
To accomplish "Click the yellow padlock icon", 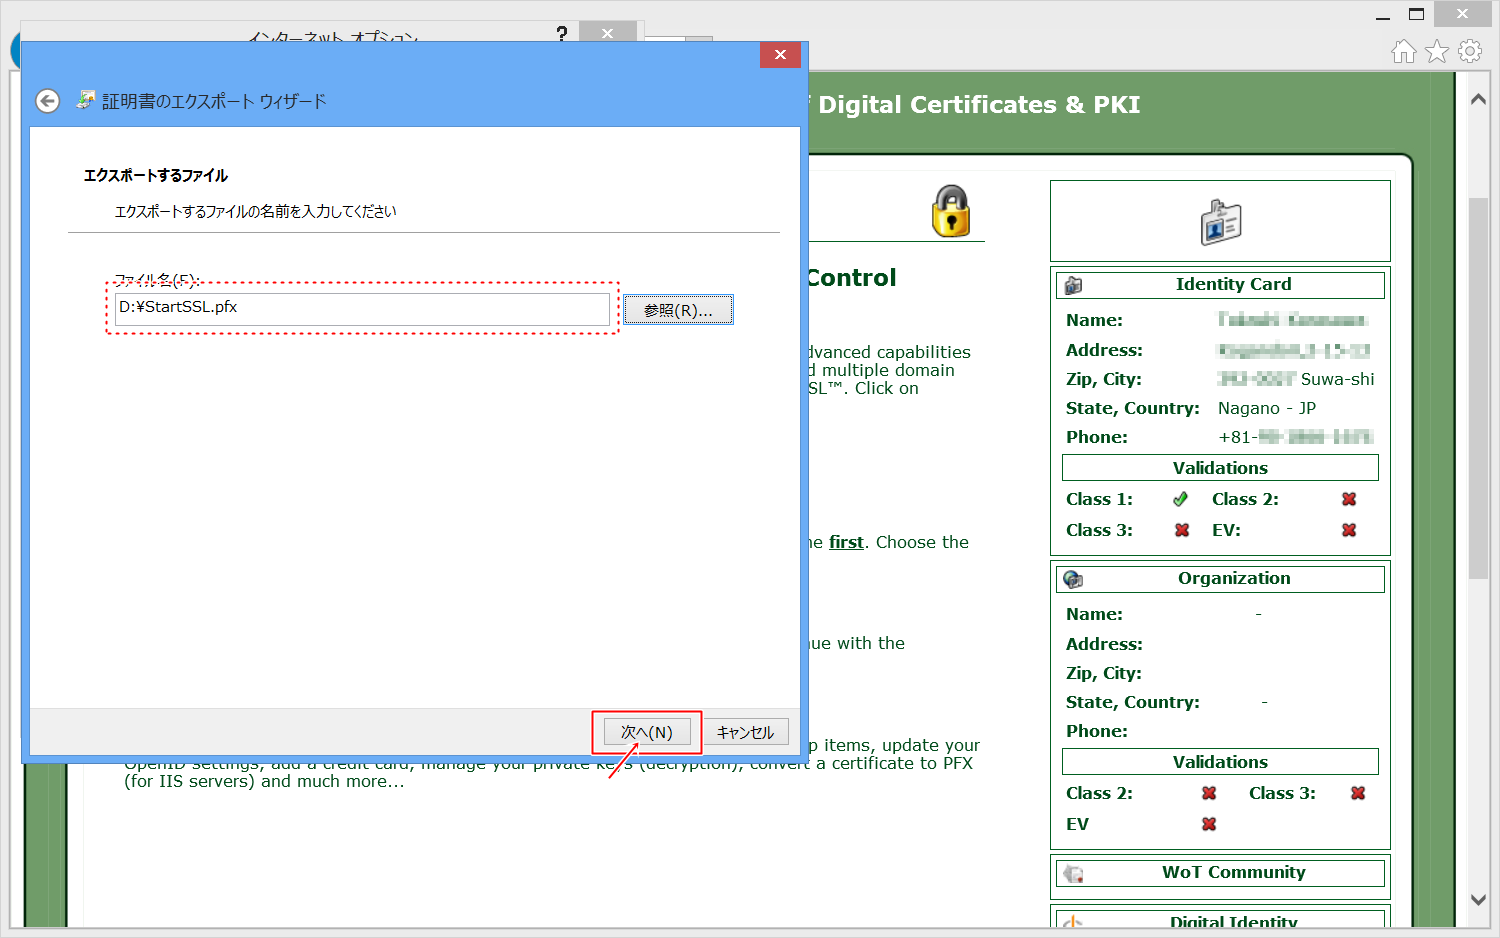I will [x=950, y=211].
